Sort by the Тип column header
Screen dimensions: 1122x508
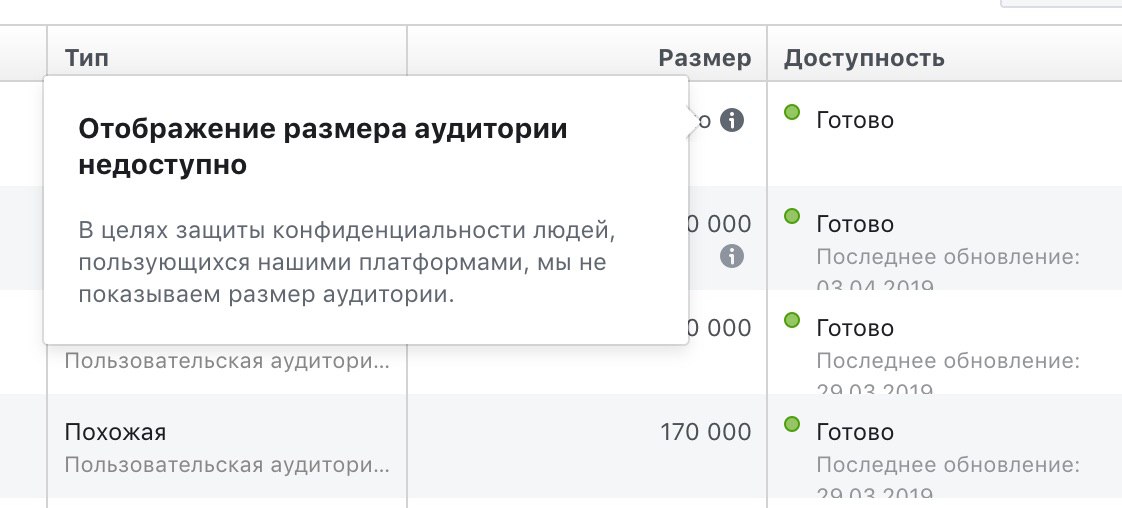[87, 57]
